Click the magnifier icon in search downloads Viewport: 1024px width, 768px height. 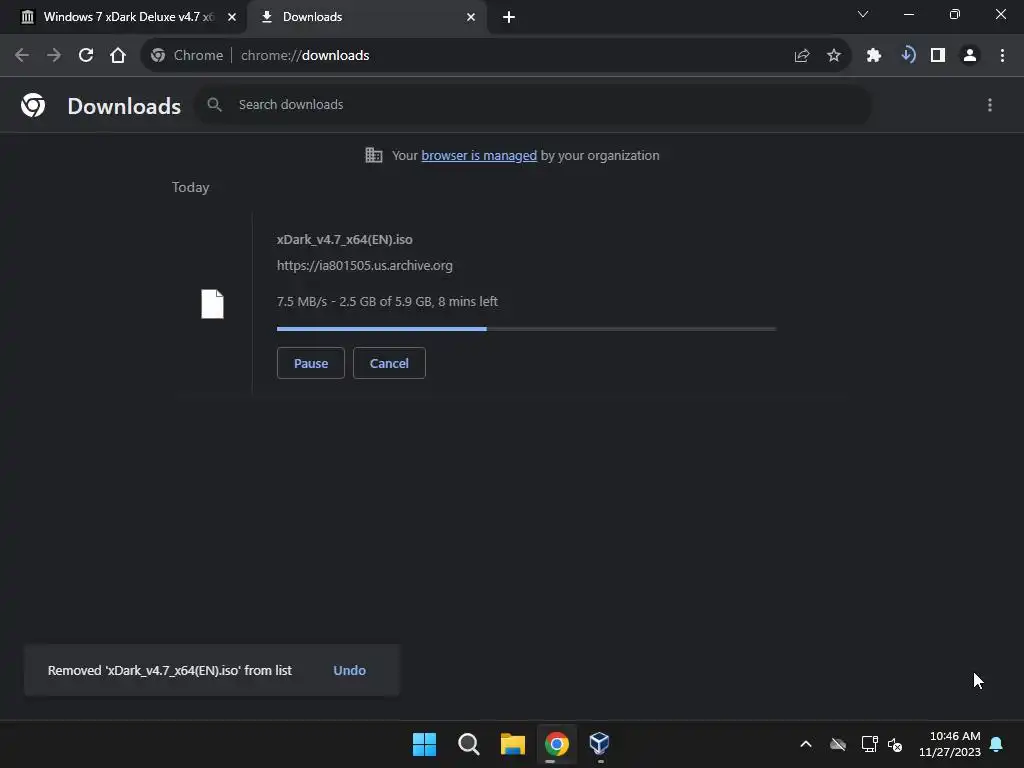click(214, 104)
